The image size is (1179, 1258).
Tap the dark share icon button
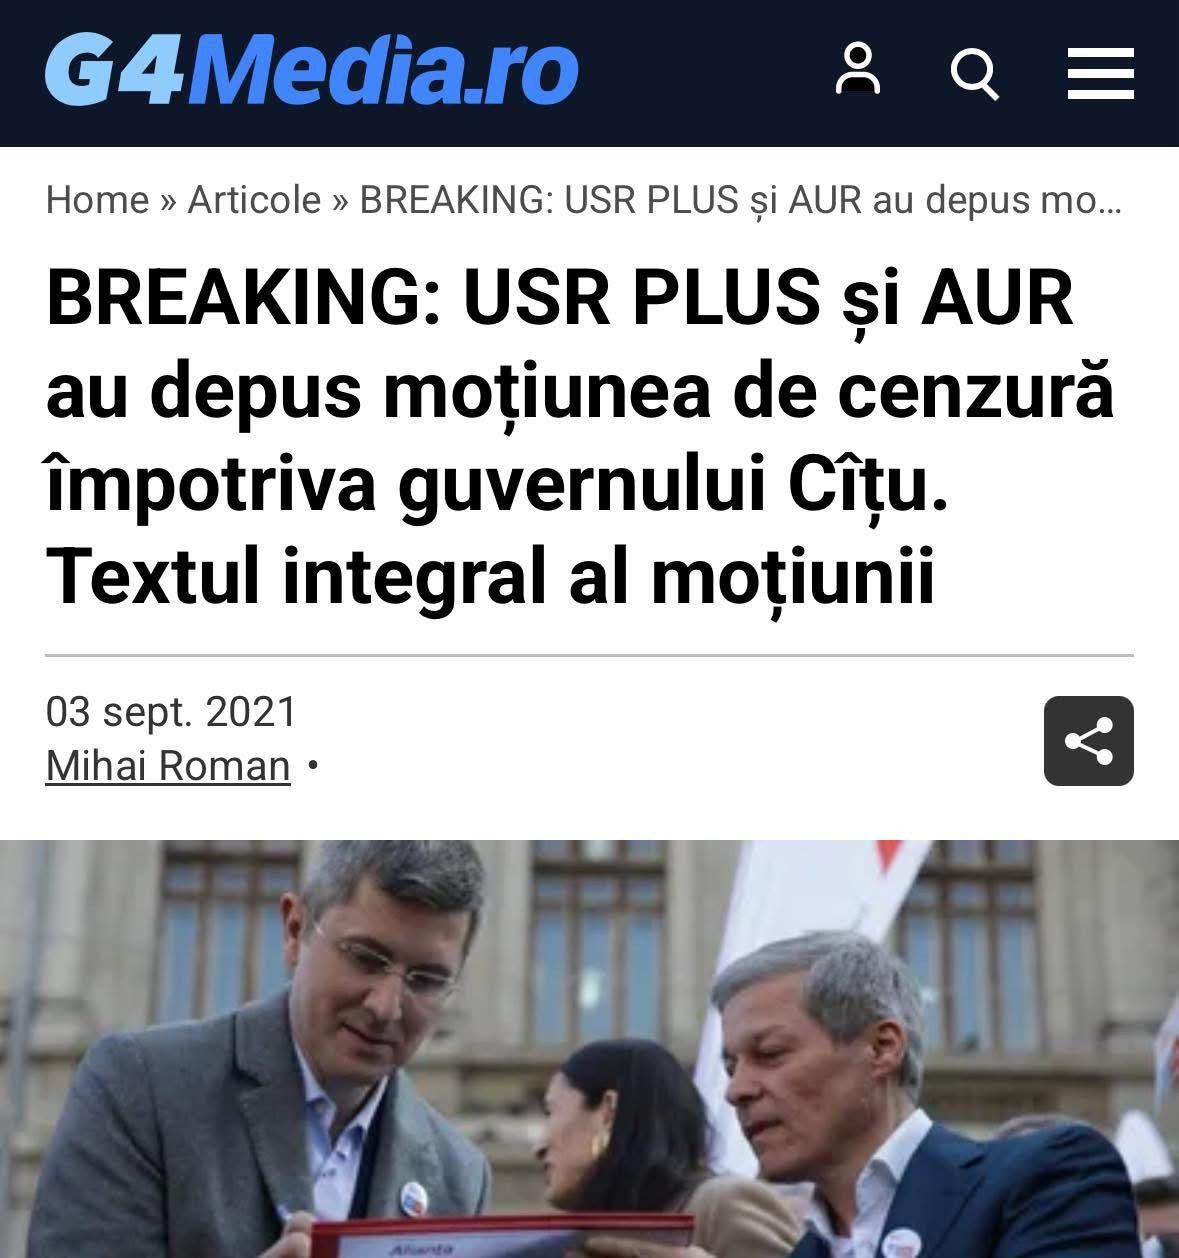pyautogui.click(x=1089, y=741)
